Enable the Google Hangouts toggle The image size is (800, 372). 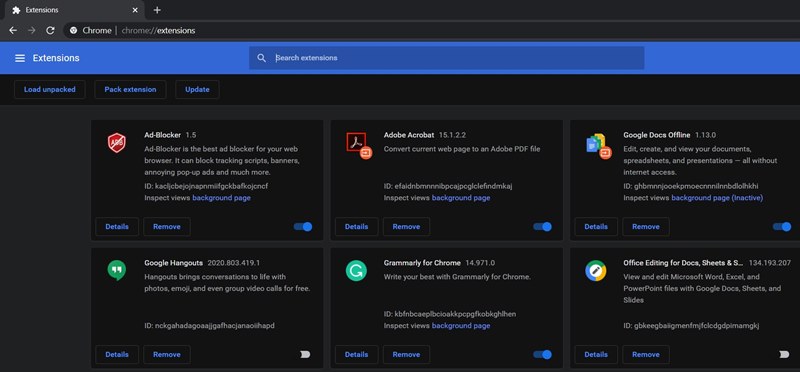[x=305, y=354]
